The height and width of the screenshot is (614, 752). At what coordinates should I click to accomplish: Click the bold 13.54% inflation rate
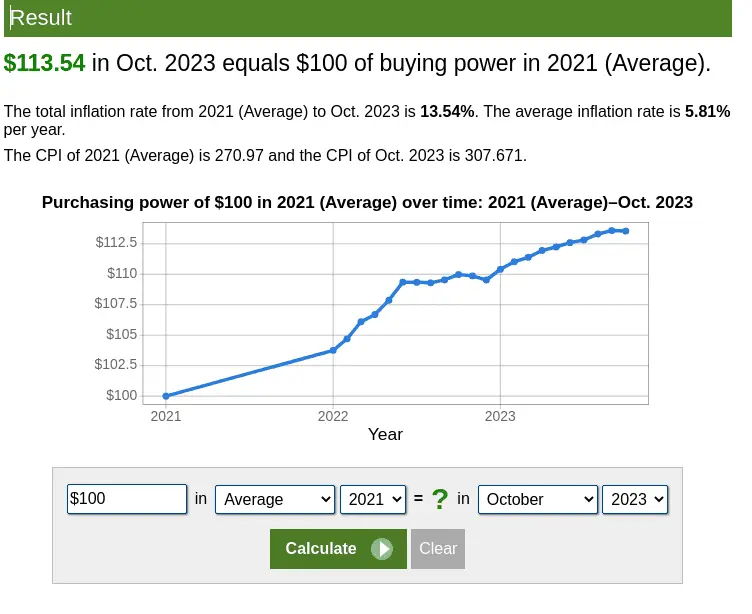tap(447, 111)
